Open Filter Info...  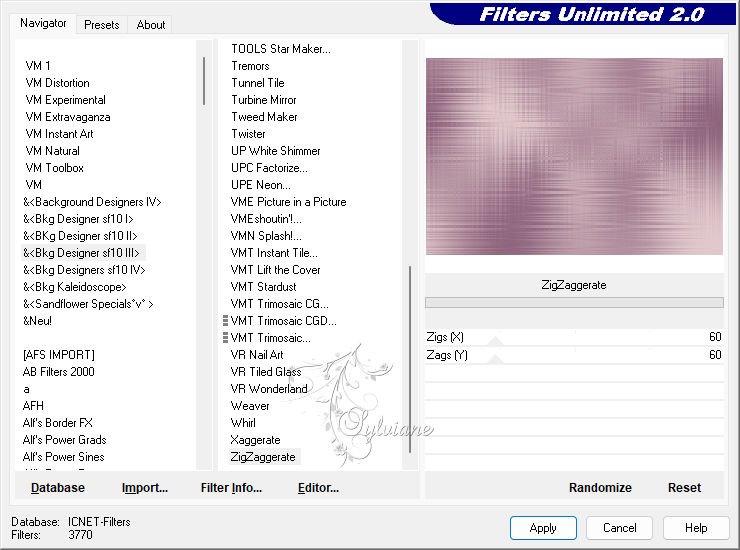[x=231, y=487]
